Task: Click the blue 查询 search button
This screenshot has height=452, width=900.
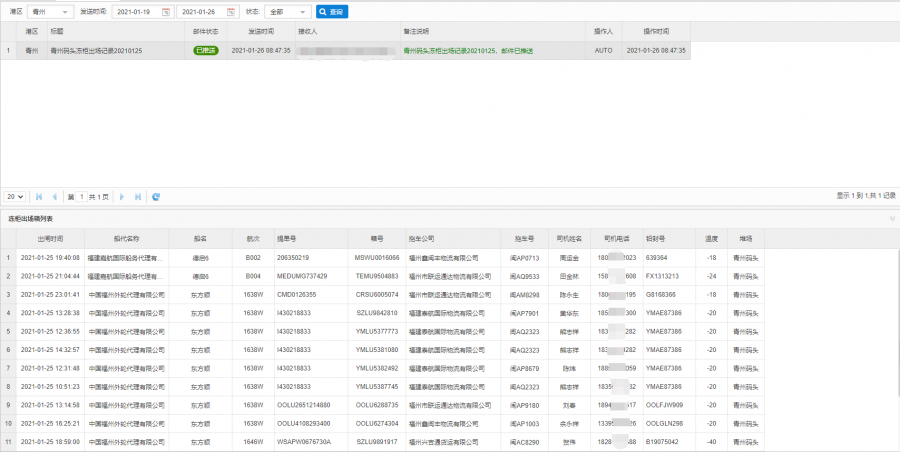Action: (332, 12)
